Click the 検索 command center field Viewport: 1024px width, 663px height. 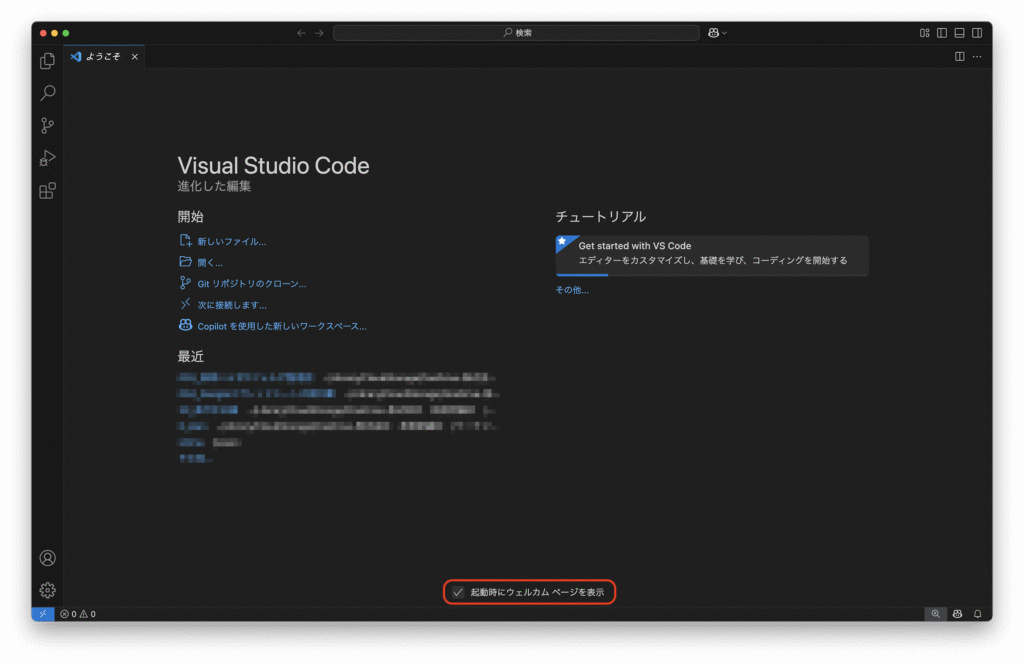(x=516, y=33)
